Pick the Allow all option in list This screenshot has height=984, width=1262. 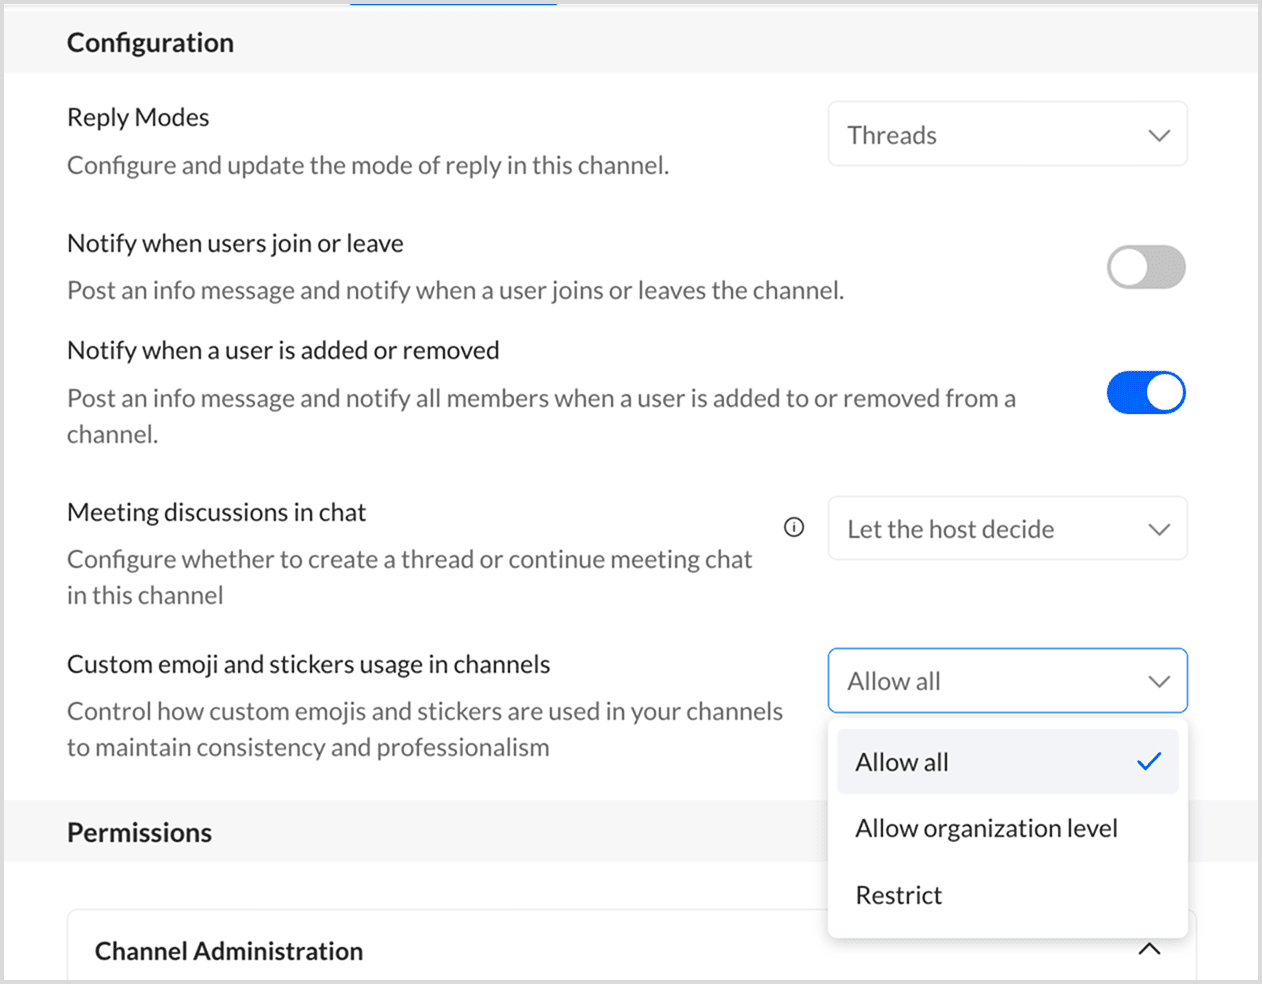point(902,763)
